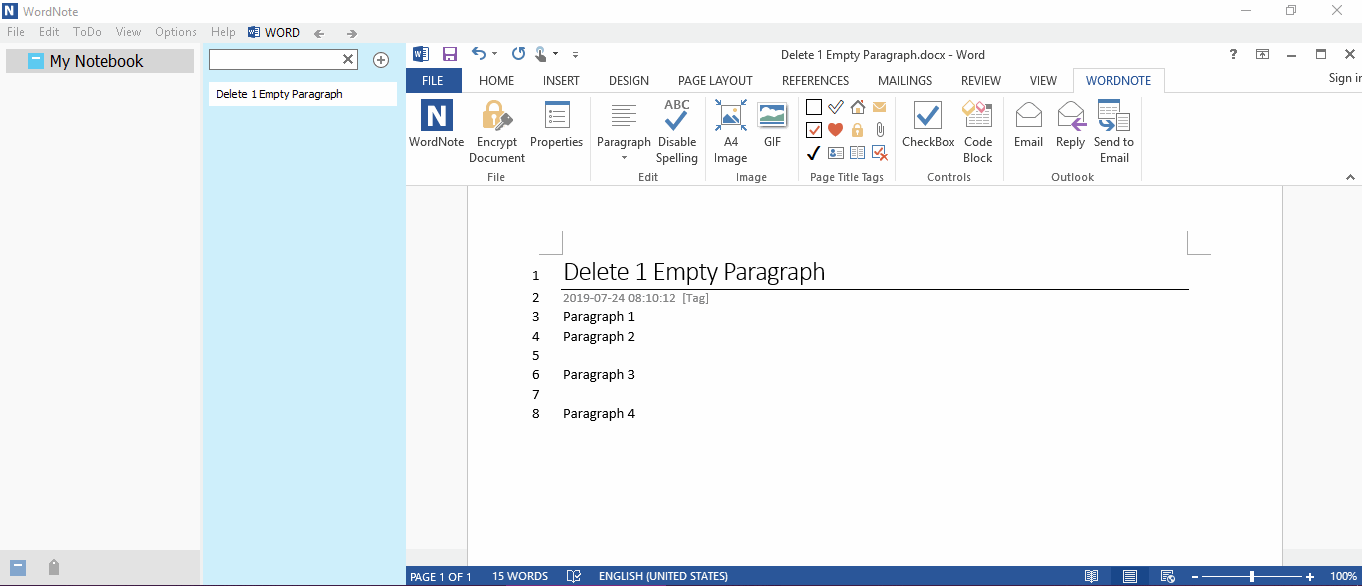Open Ribbon Display Options button
The image size is (1362, 586).
[x=1263, y=54]
